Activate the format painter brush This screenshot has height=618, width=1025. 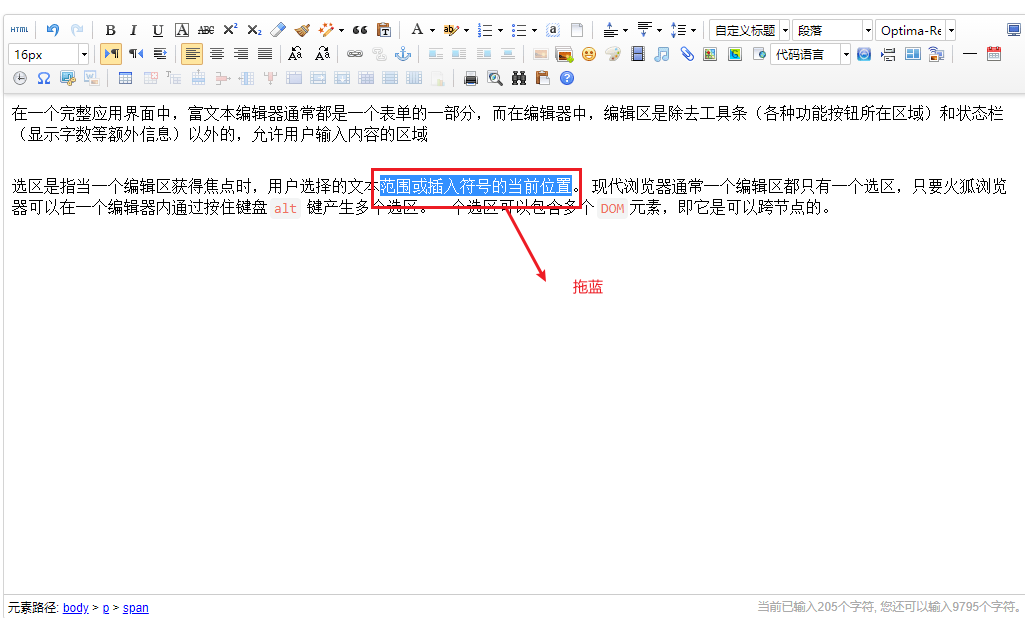coord(302,30)
